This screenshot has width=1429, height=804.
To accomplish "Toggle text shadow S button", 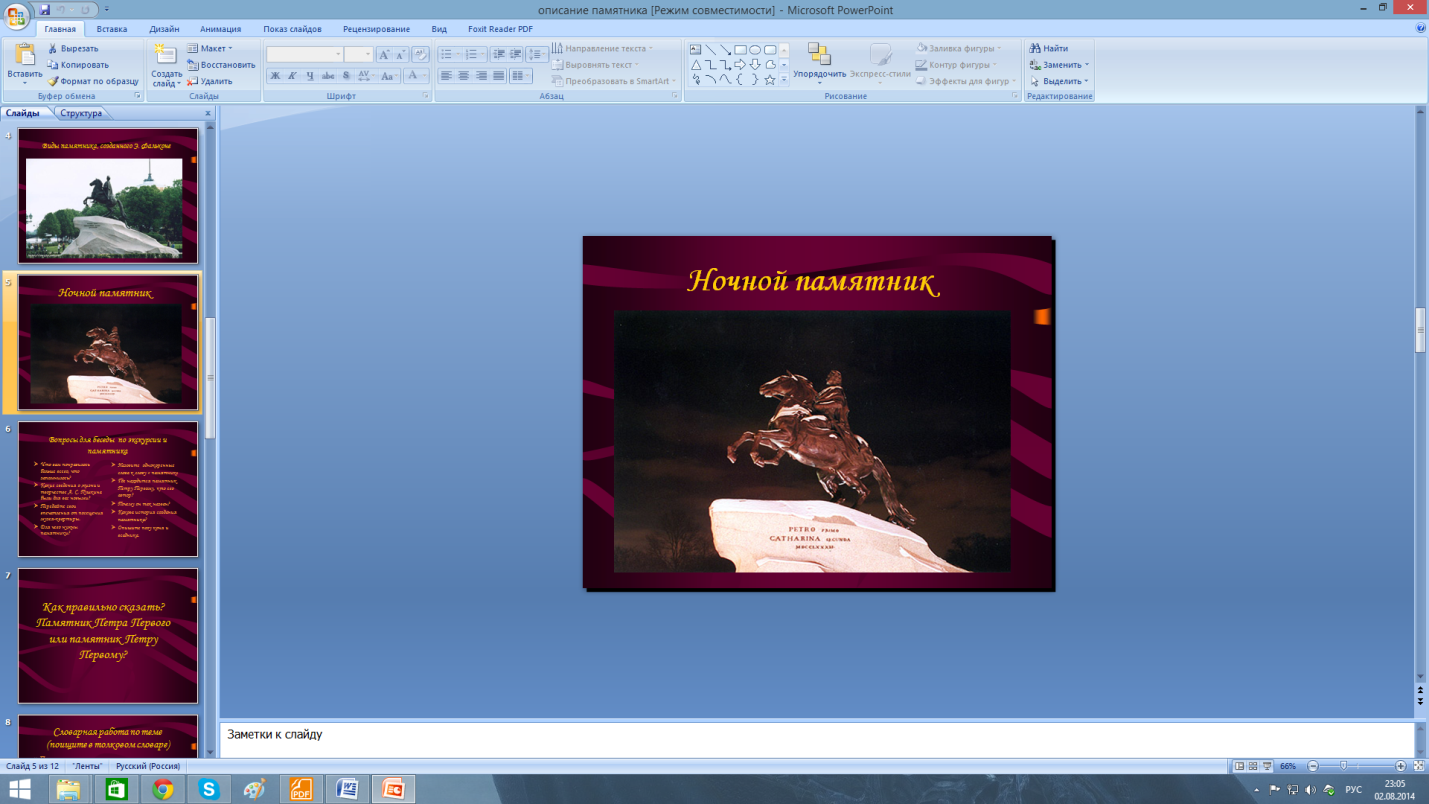I will pyautogui.click(x=346, y=76).
